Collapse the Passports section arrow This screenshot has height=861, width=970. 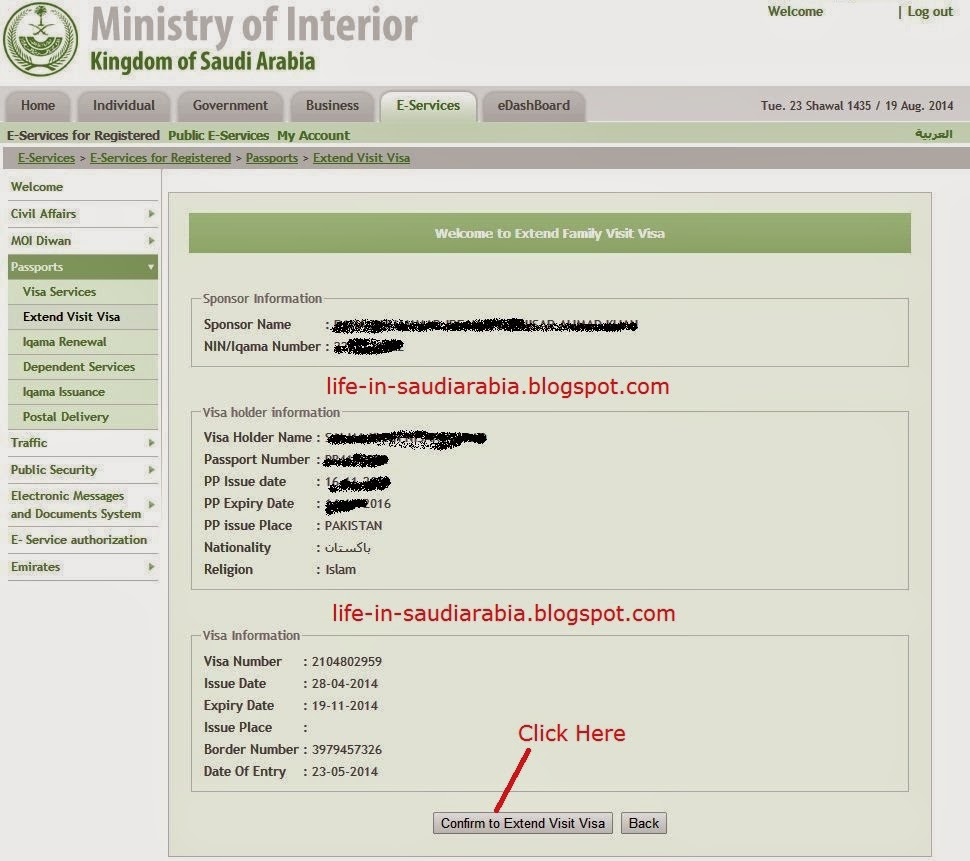pos(151,267)
